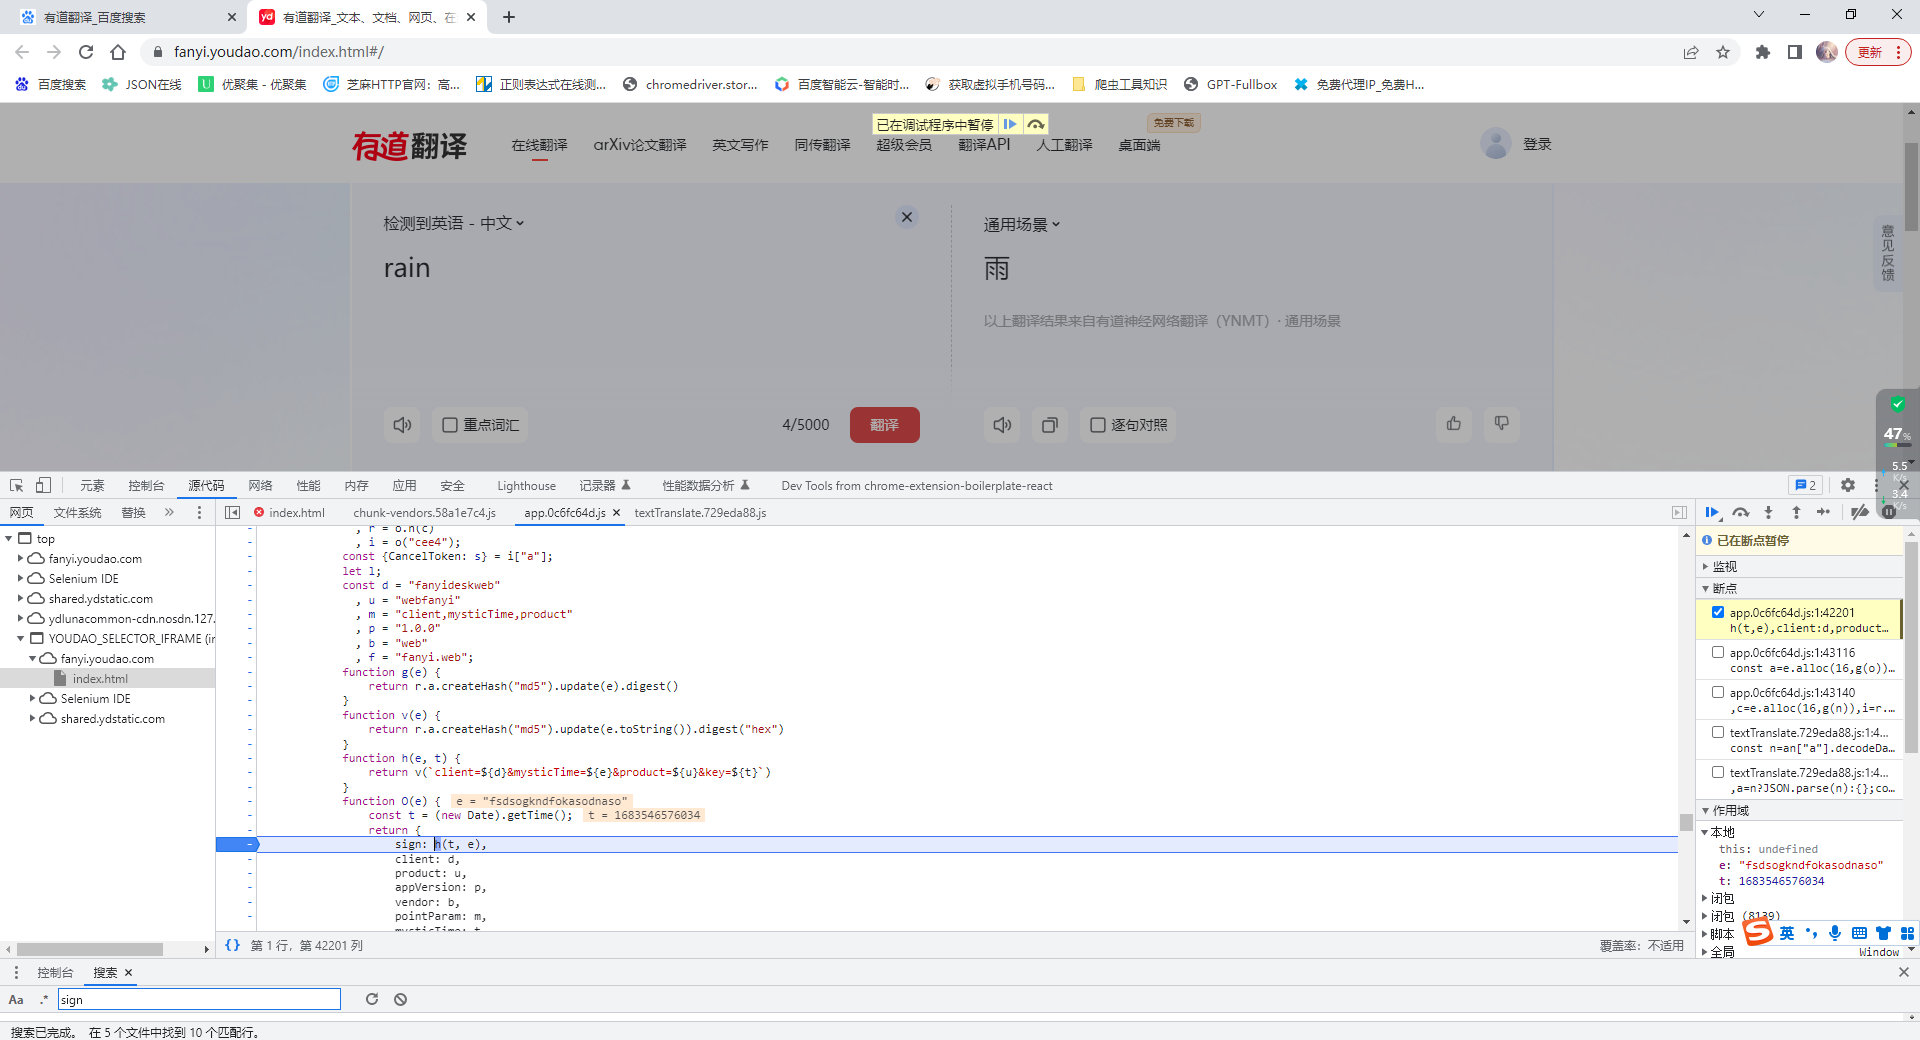Open the chunk-vendors.58a1e7c4.js file tab
1920x1040 pixels.
tap(424, 513)
